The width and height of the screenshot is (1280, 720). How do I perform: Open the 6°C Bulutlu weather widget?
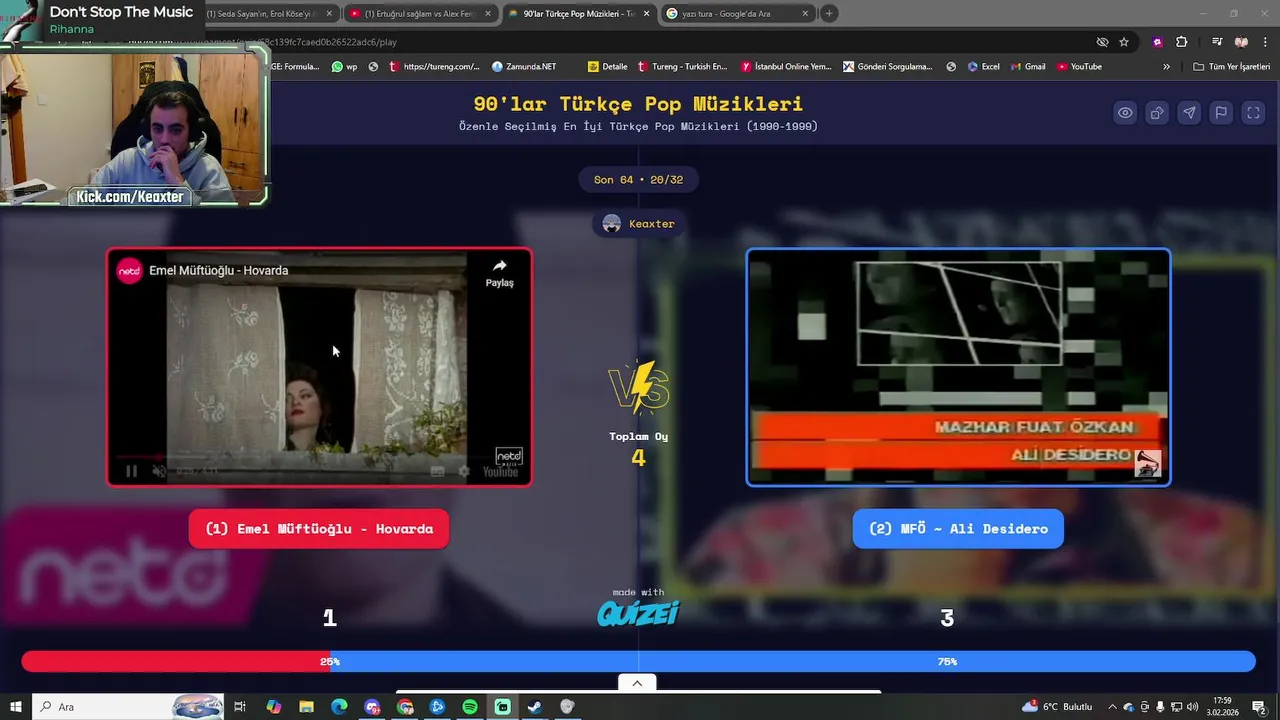tap(1058, 707)
